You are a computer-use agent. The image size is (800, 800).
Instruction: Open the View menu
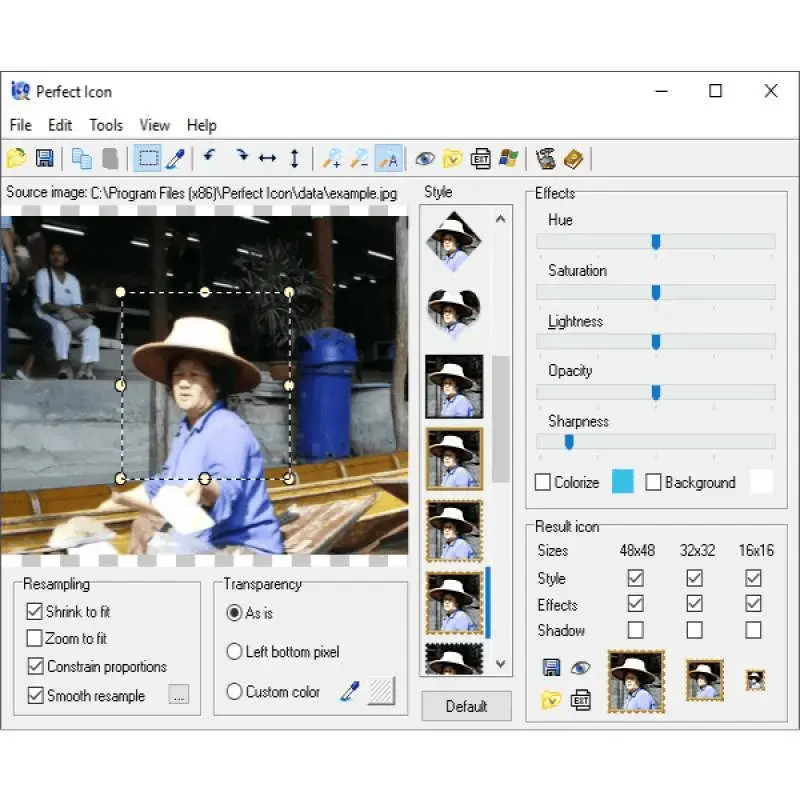coord(155,125)
